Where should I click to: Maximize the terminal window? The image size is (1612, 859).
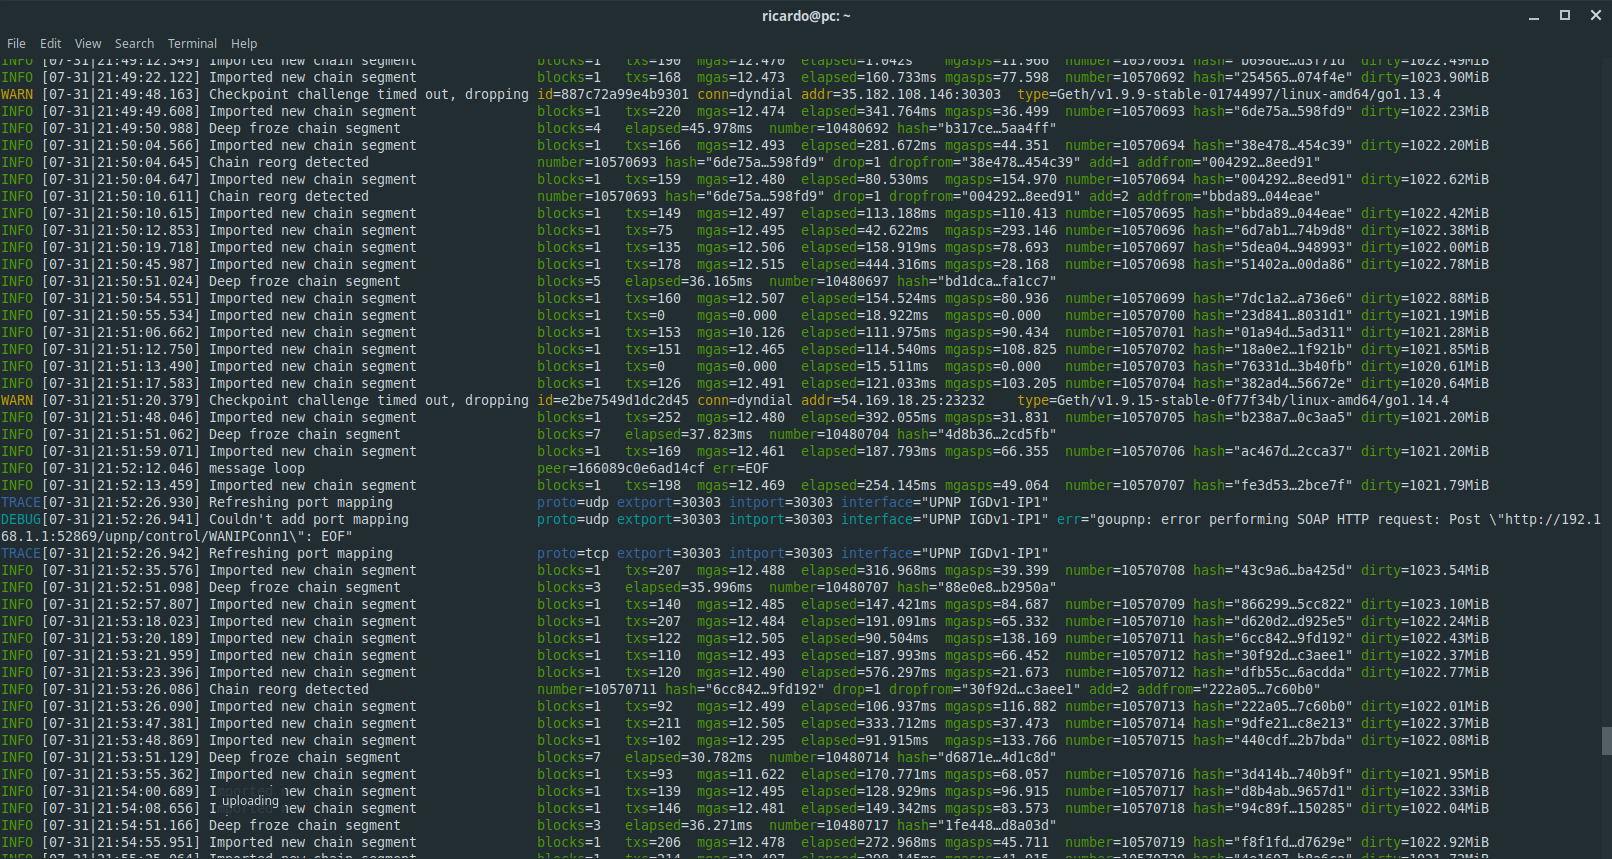click(x=1565, y=15)
